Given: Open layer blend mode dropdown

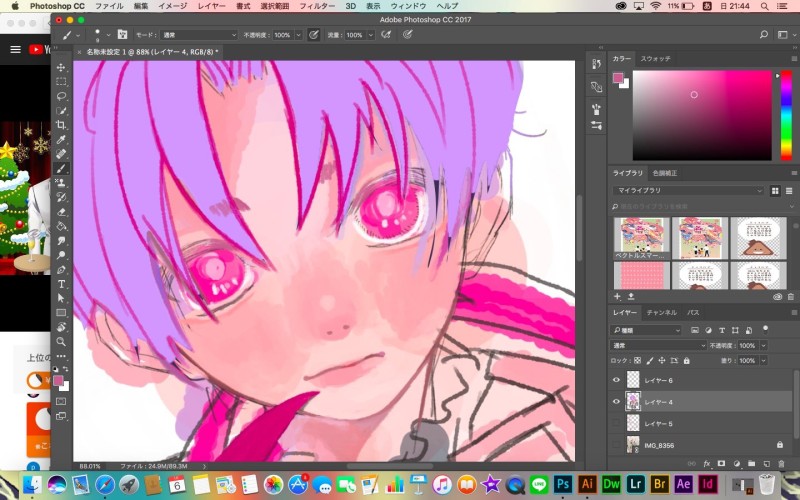Looking at the screenshot, I should [659, 345].
